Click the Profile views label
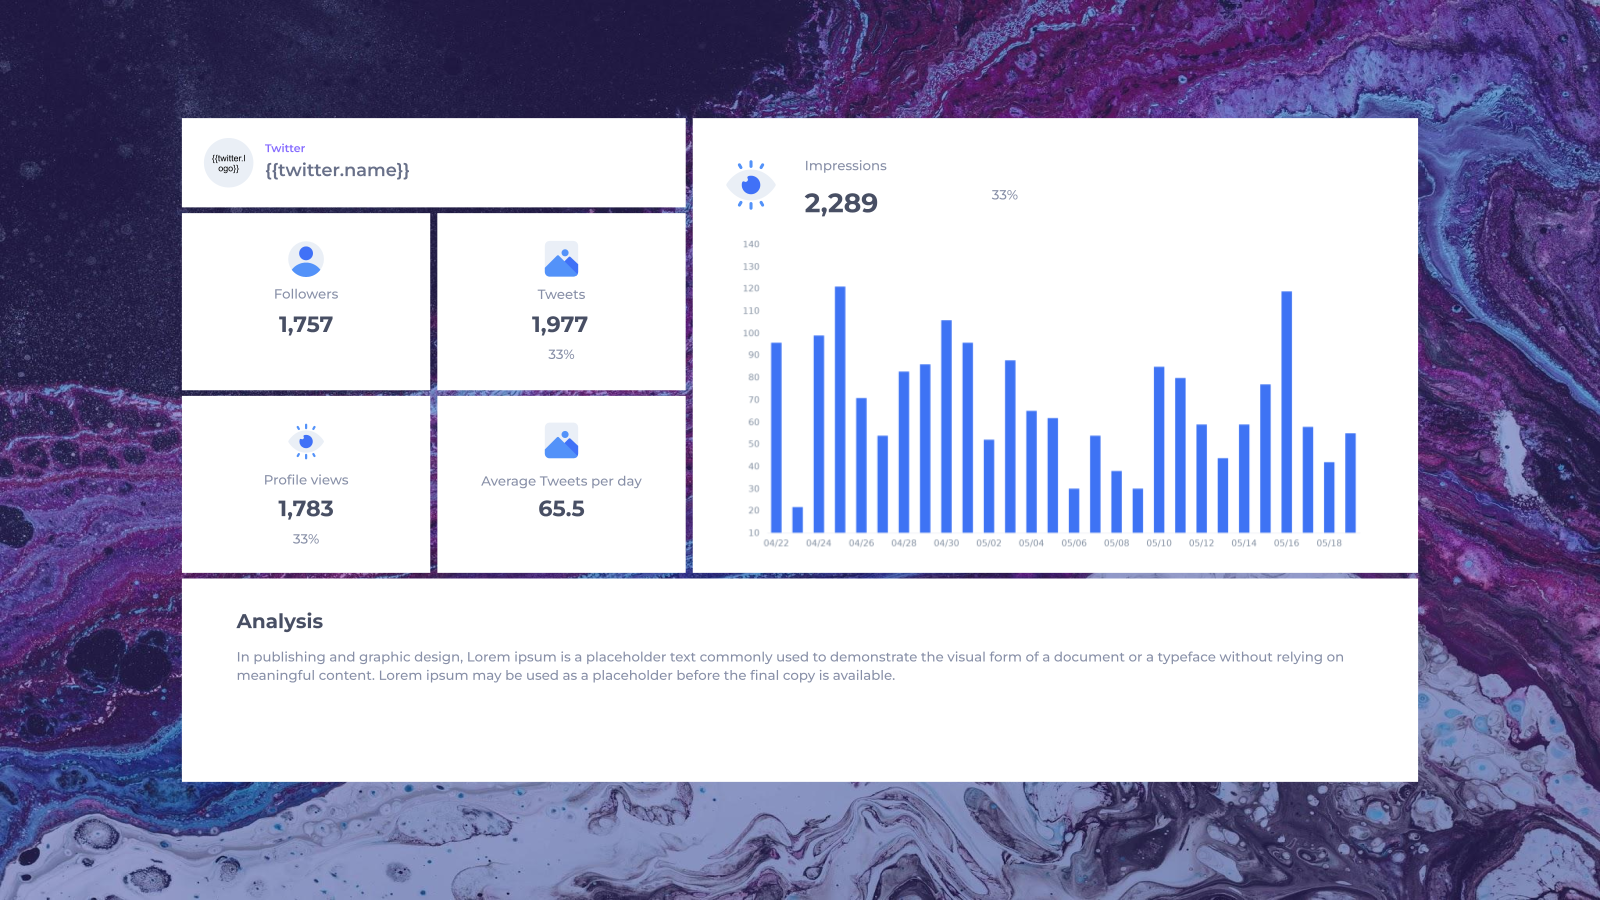The width and height of the screenshot is (1600, 900). pos(306,480)
